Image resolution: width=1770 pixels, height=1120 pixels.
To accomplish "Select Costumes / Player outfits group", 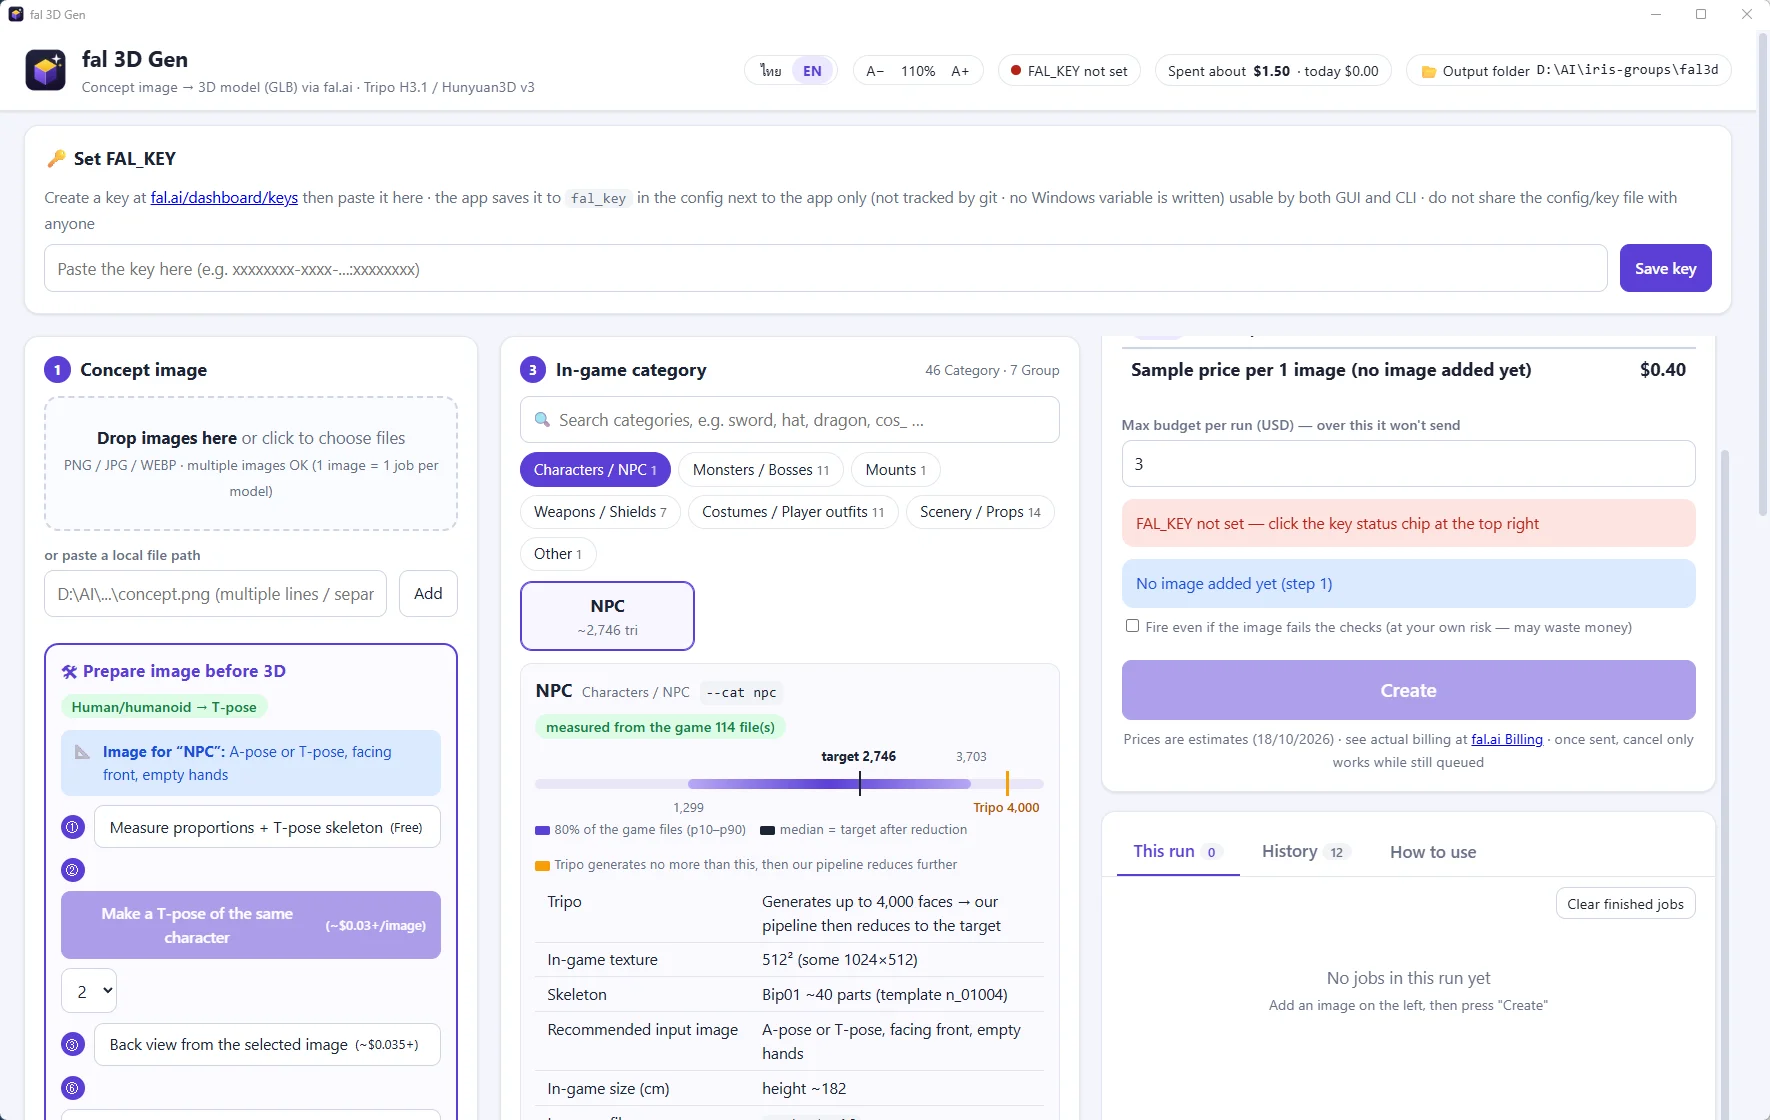I will [793, 511].
